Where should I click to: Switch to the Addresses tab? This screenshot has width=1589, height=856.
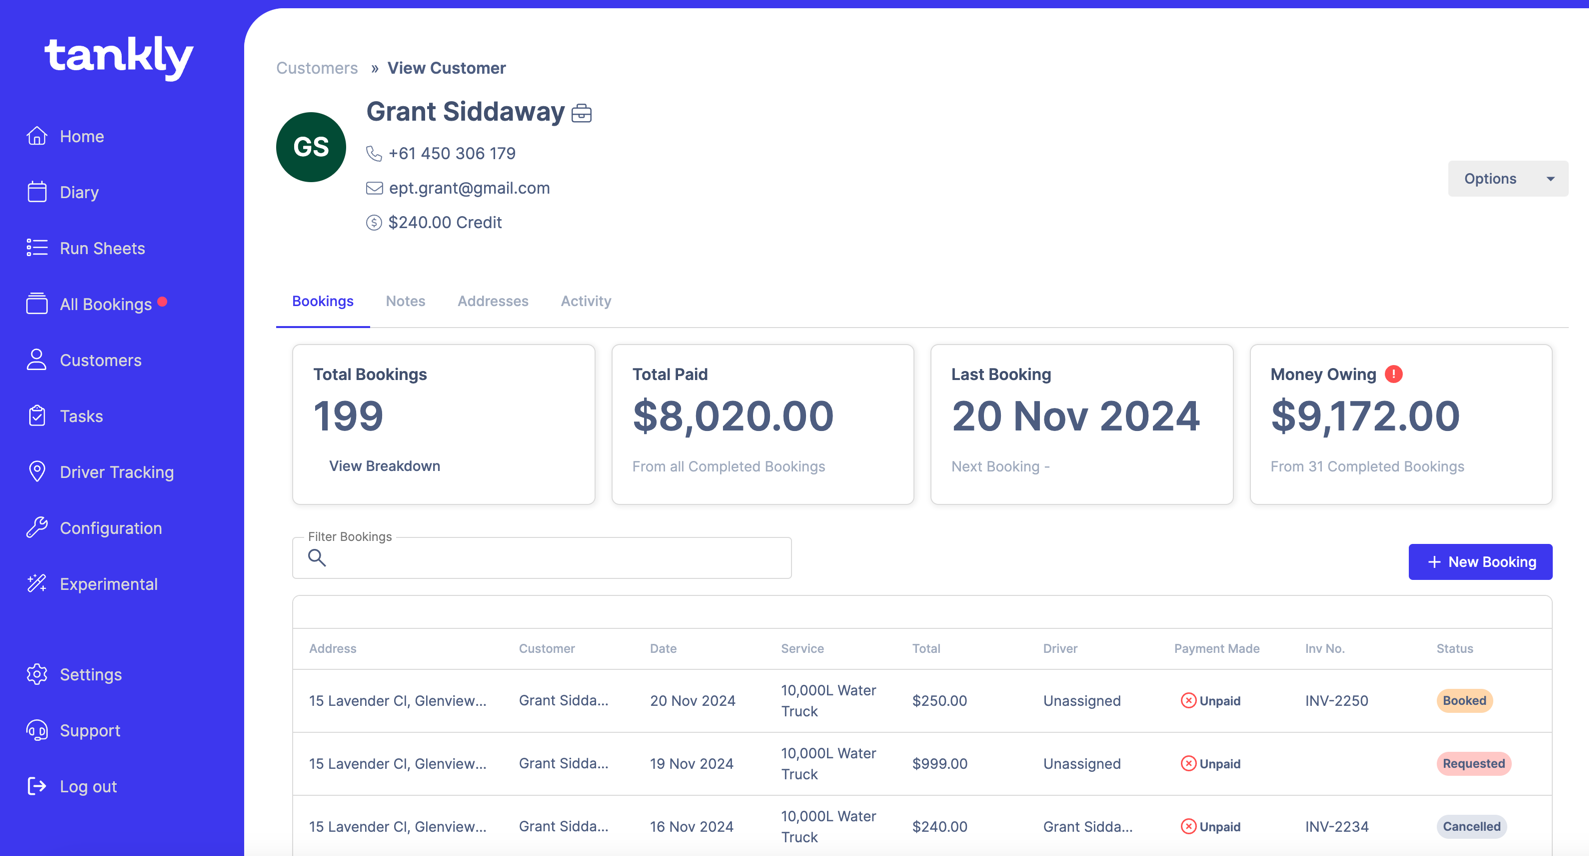coord(492,301)
